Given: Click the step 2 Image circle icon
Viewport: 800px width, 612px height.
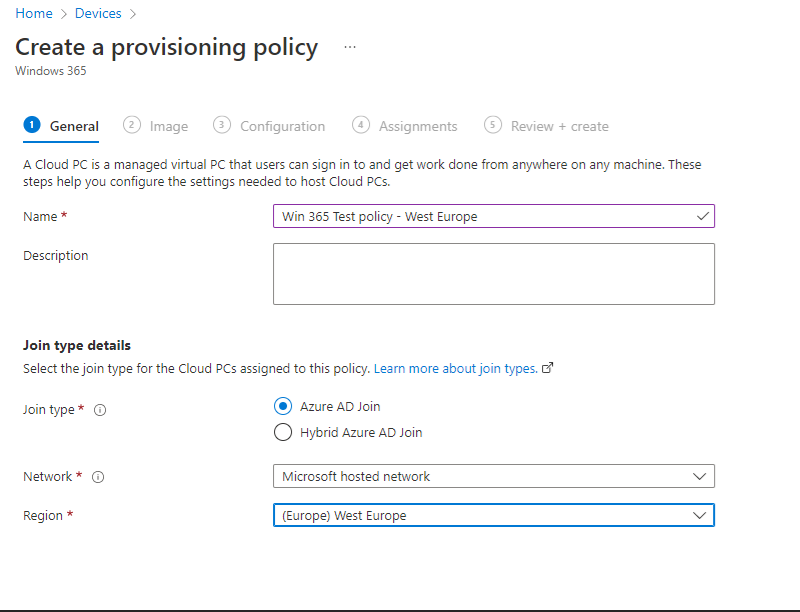Looking at the screenshot, I should [132, 125].
